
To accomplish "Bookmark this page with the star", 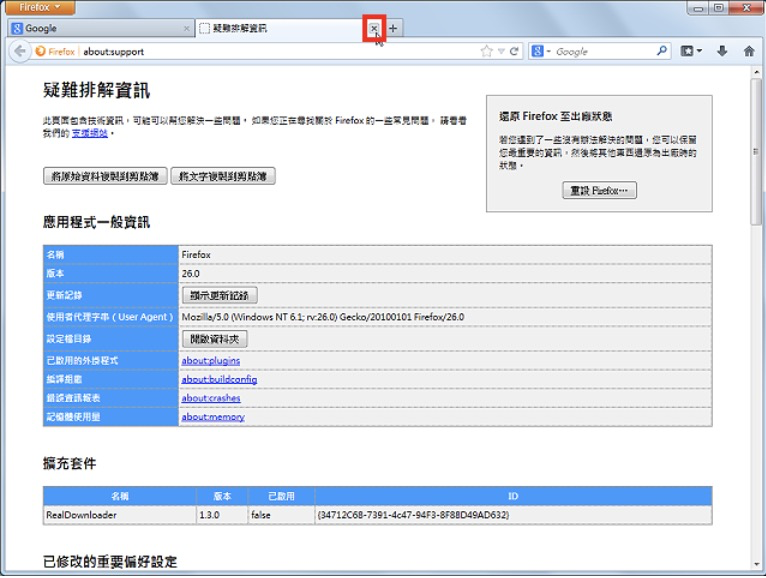I will pyautogui.click(x=487, y=51).
